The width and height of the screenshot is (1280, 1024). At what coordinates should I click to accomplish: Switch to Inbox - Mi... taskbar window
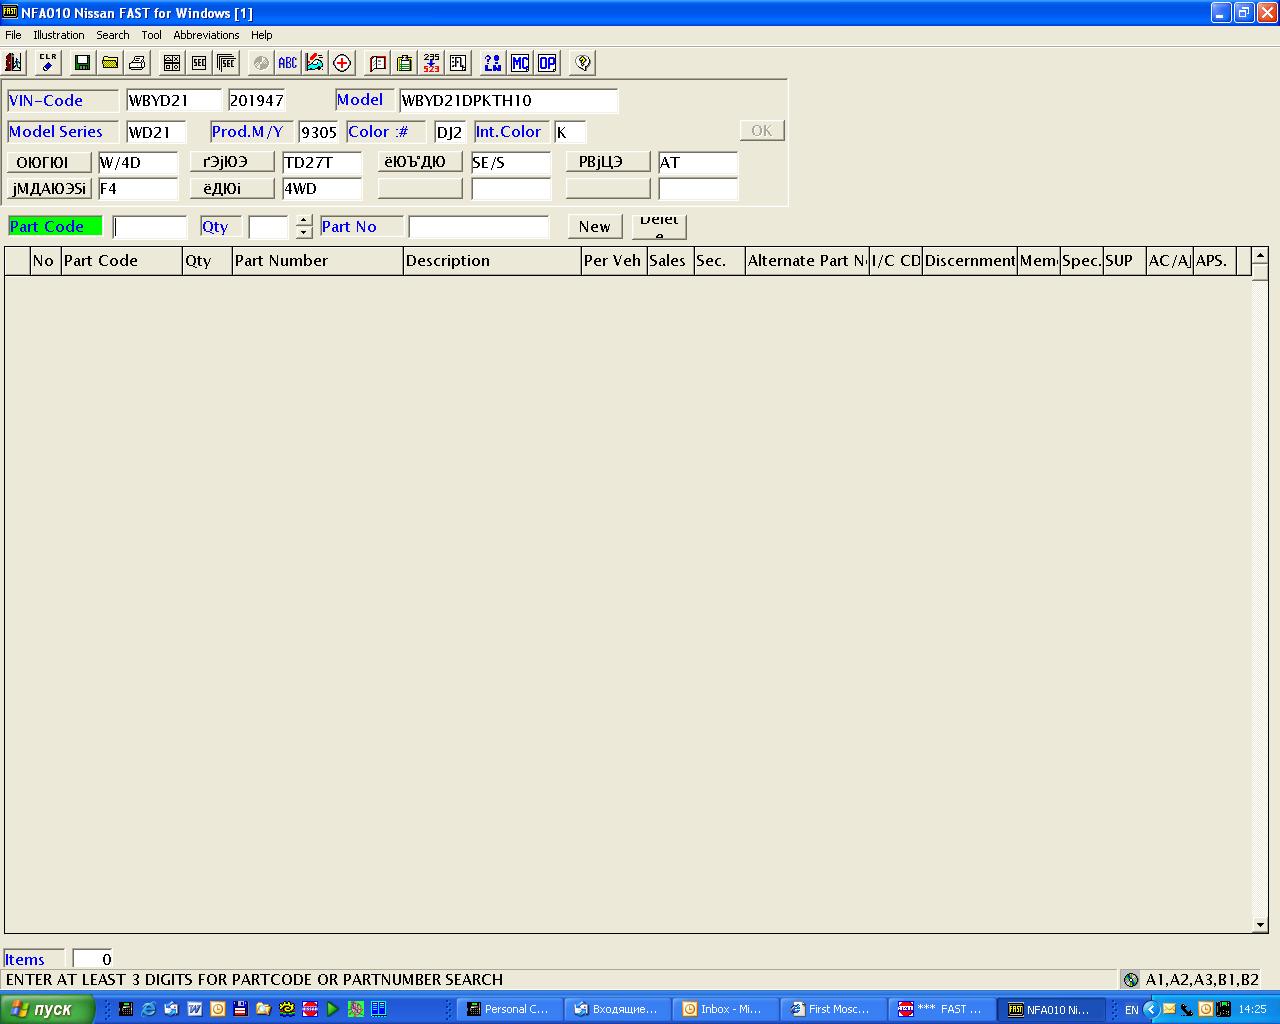(x=725, y=1009)
